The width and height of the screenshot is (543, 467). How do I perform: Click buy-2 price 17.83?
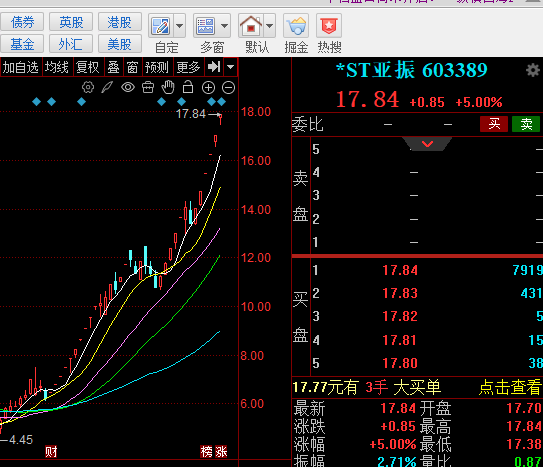(x=400, y=293)
